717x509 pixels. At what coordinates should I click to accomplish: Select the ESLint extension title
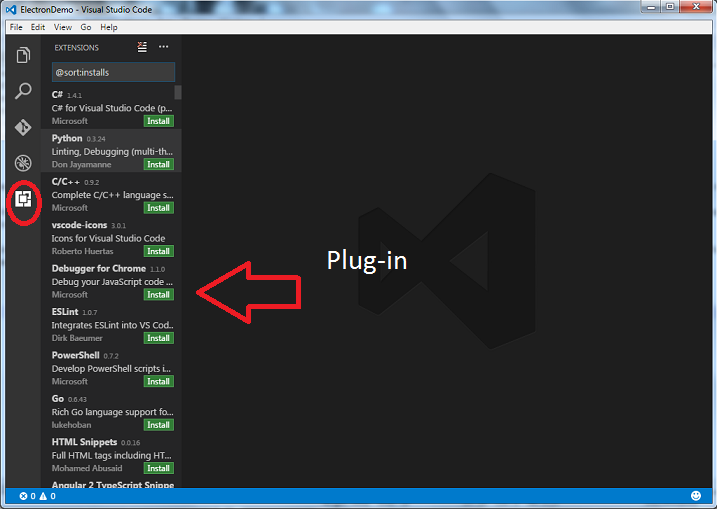pyautogui.click(x=65, y=312)
